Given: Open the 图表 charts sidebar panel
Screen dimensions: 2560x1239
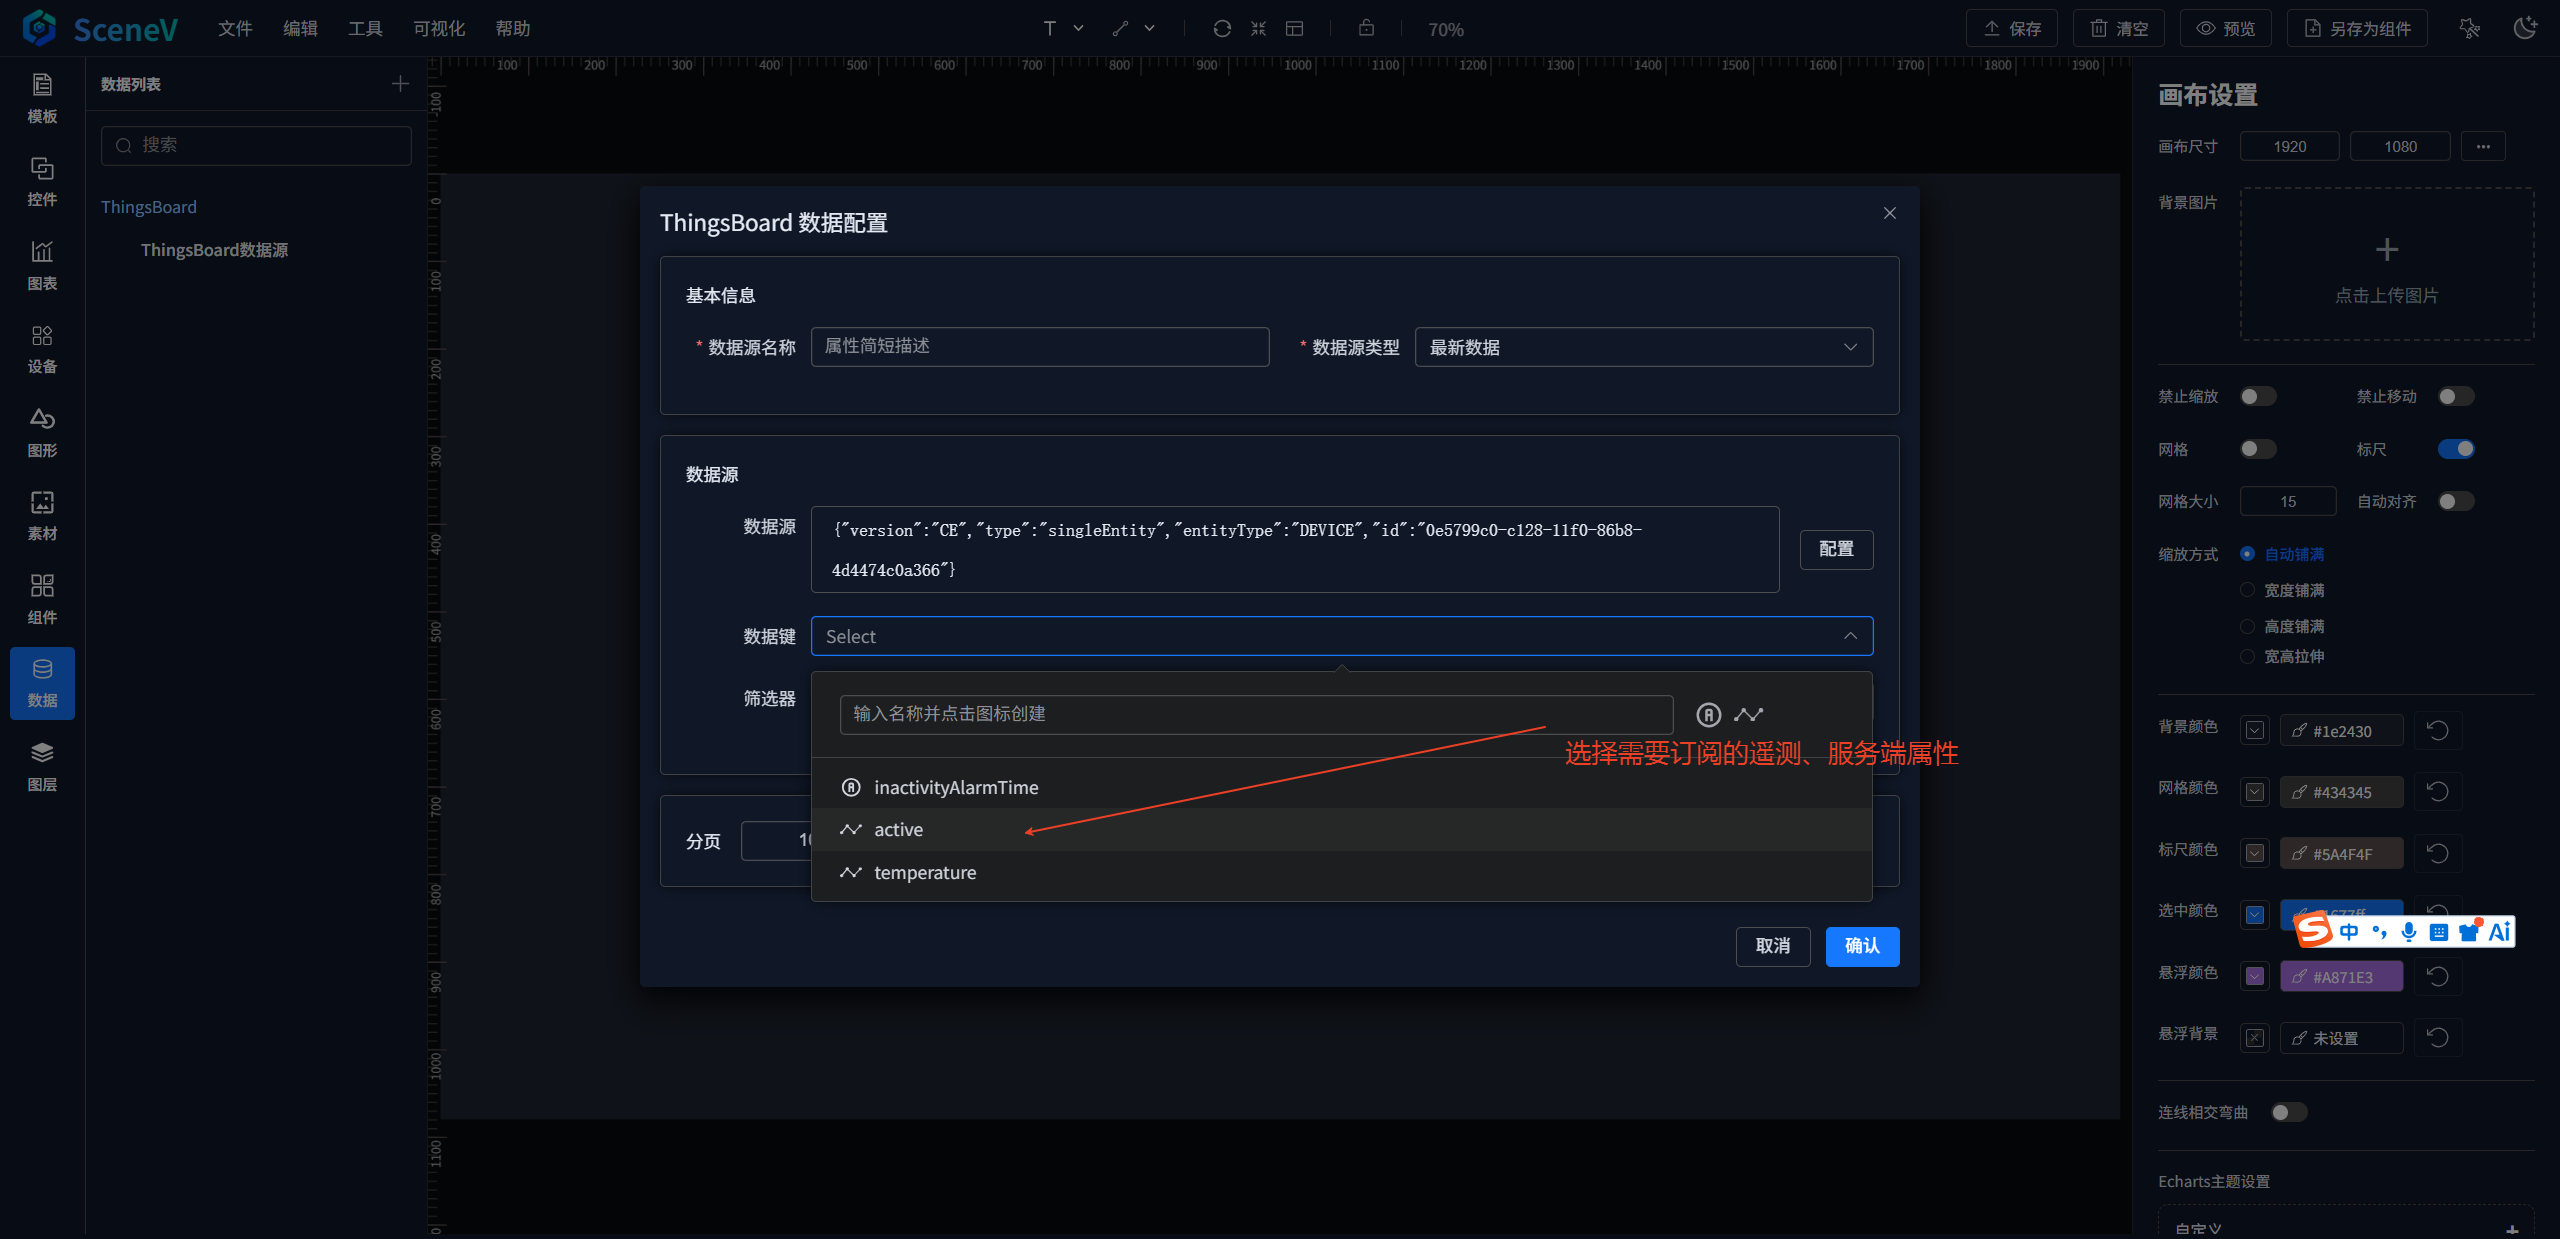Looking at the screenshot, I should coord(42,266).
